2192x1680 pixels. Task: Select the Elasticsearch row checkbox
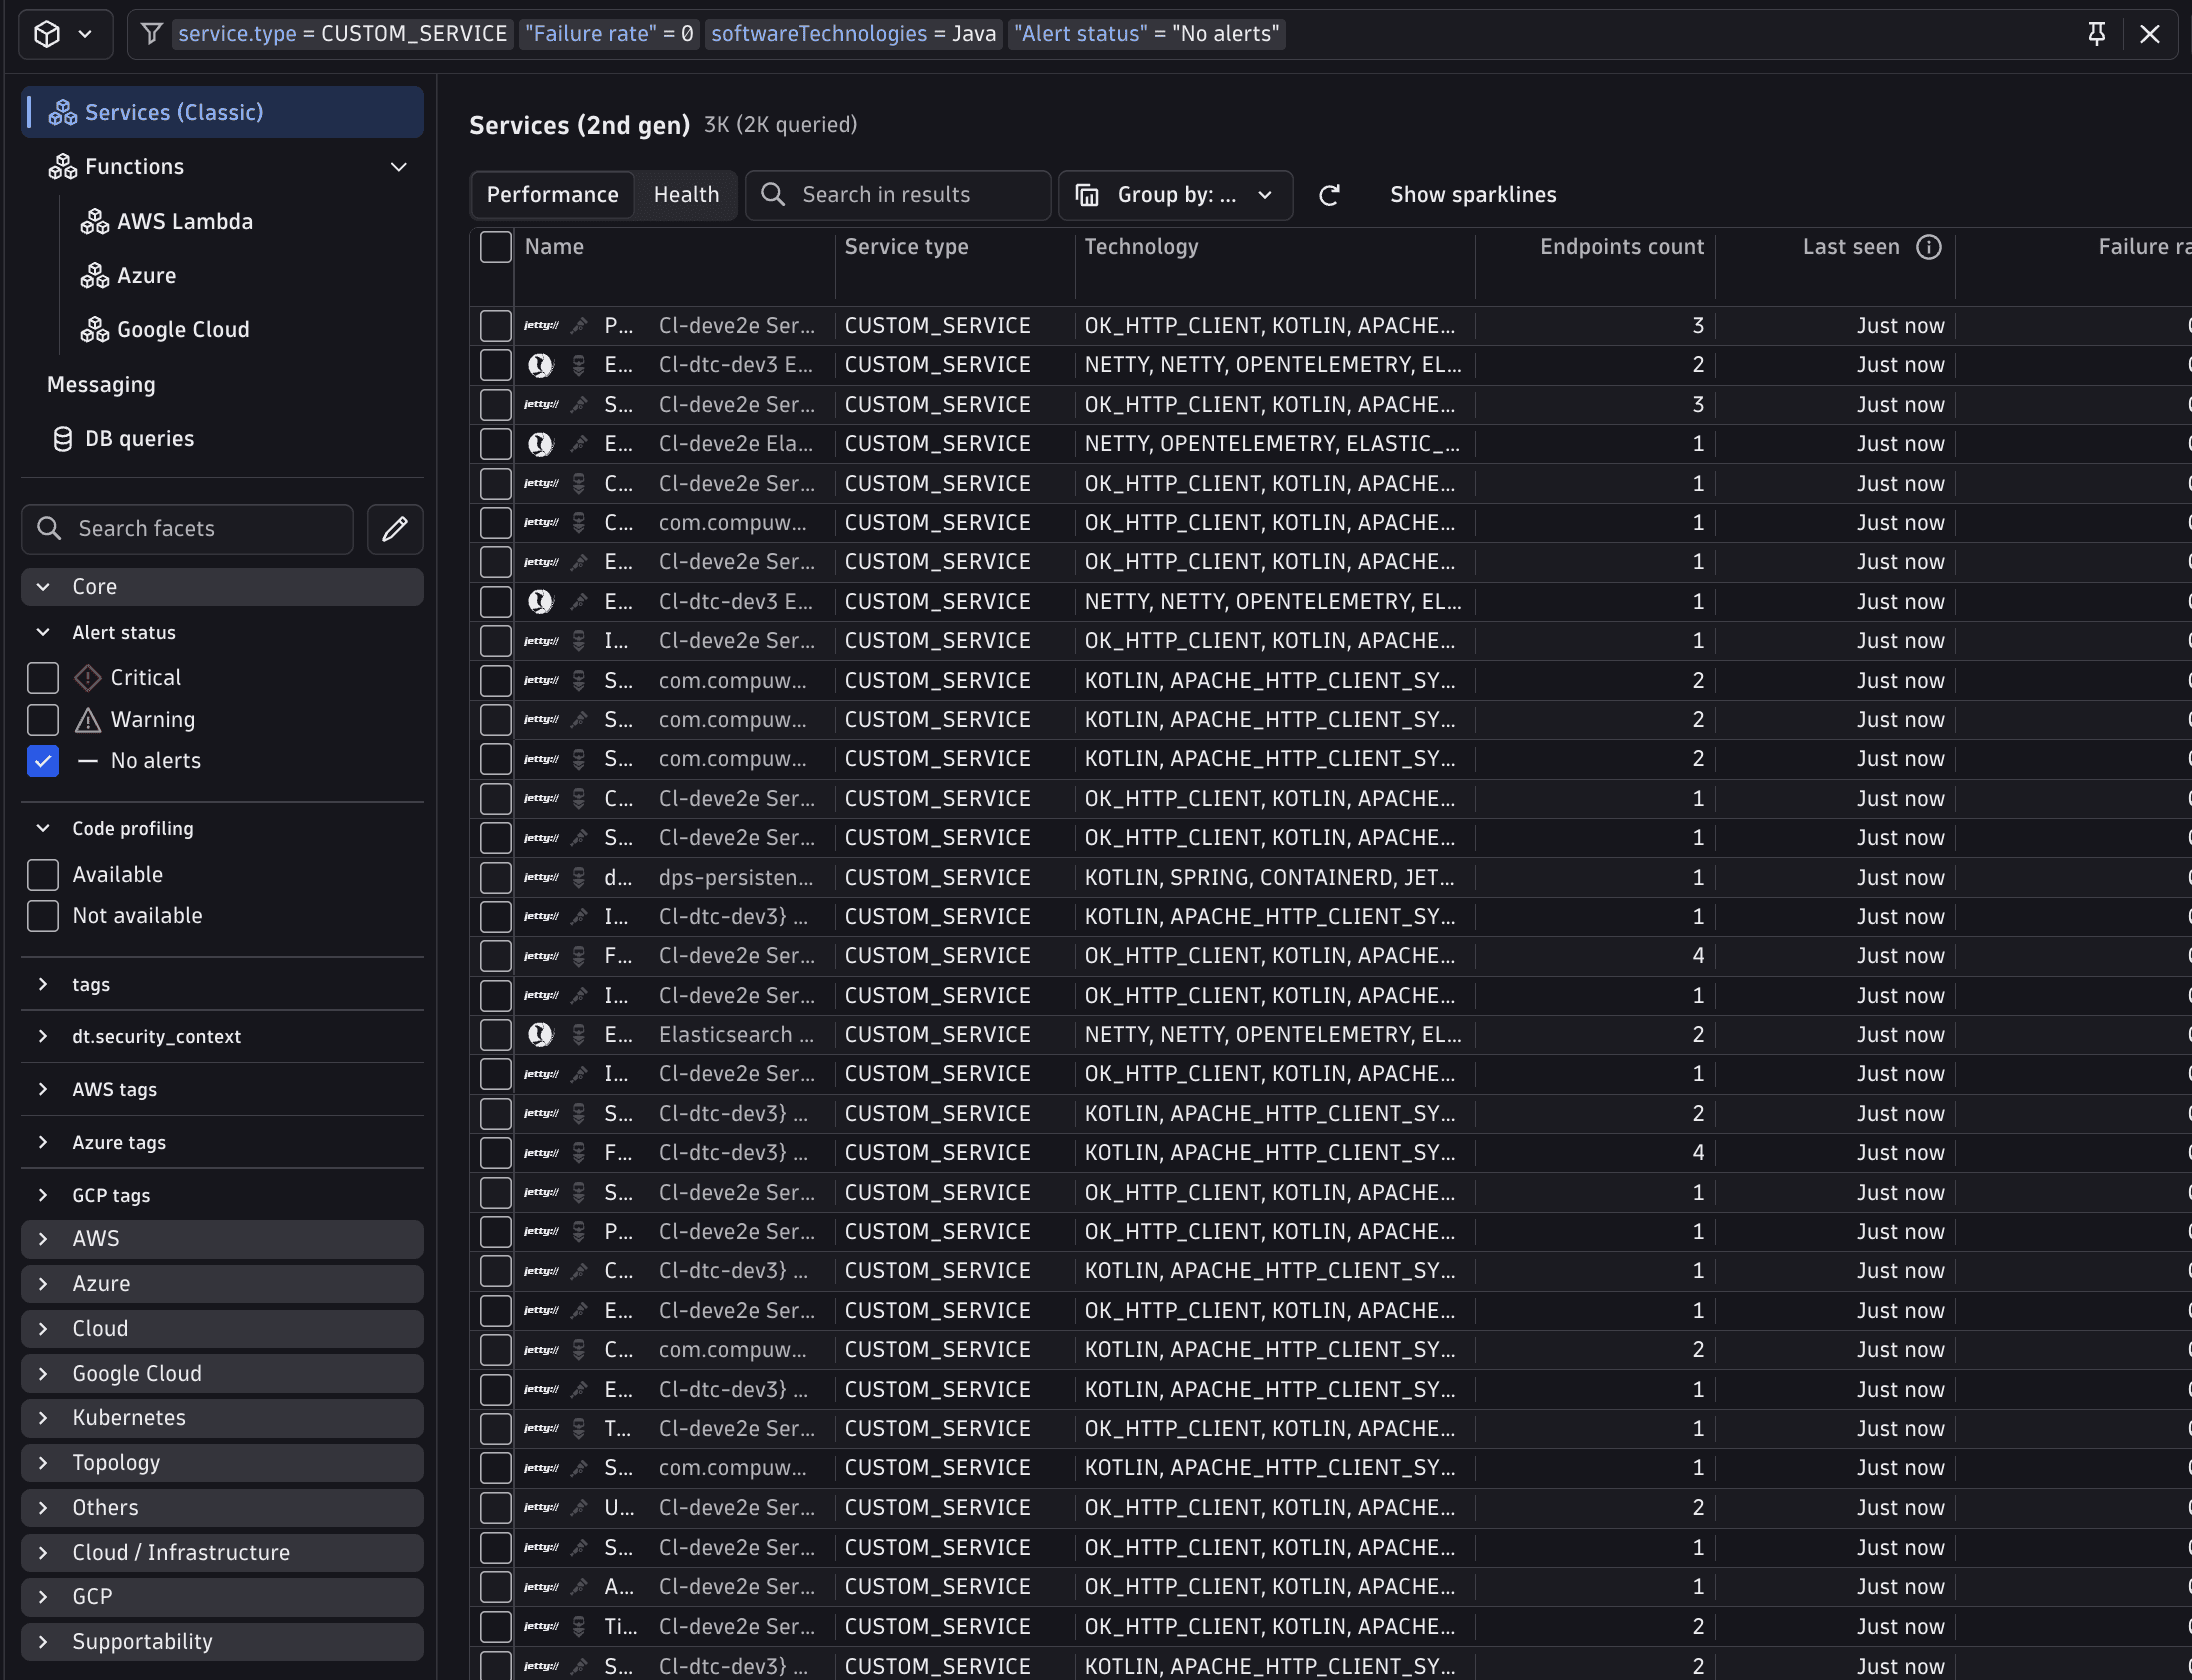click(x=496, y=1035)
